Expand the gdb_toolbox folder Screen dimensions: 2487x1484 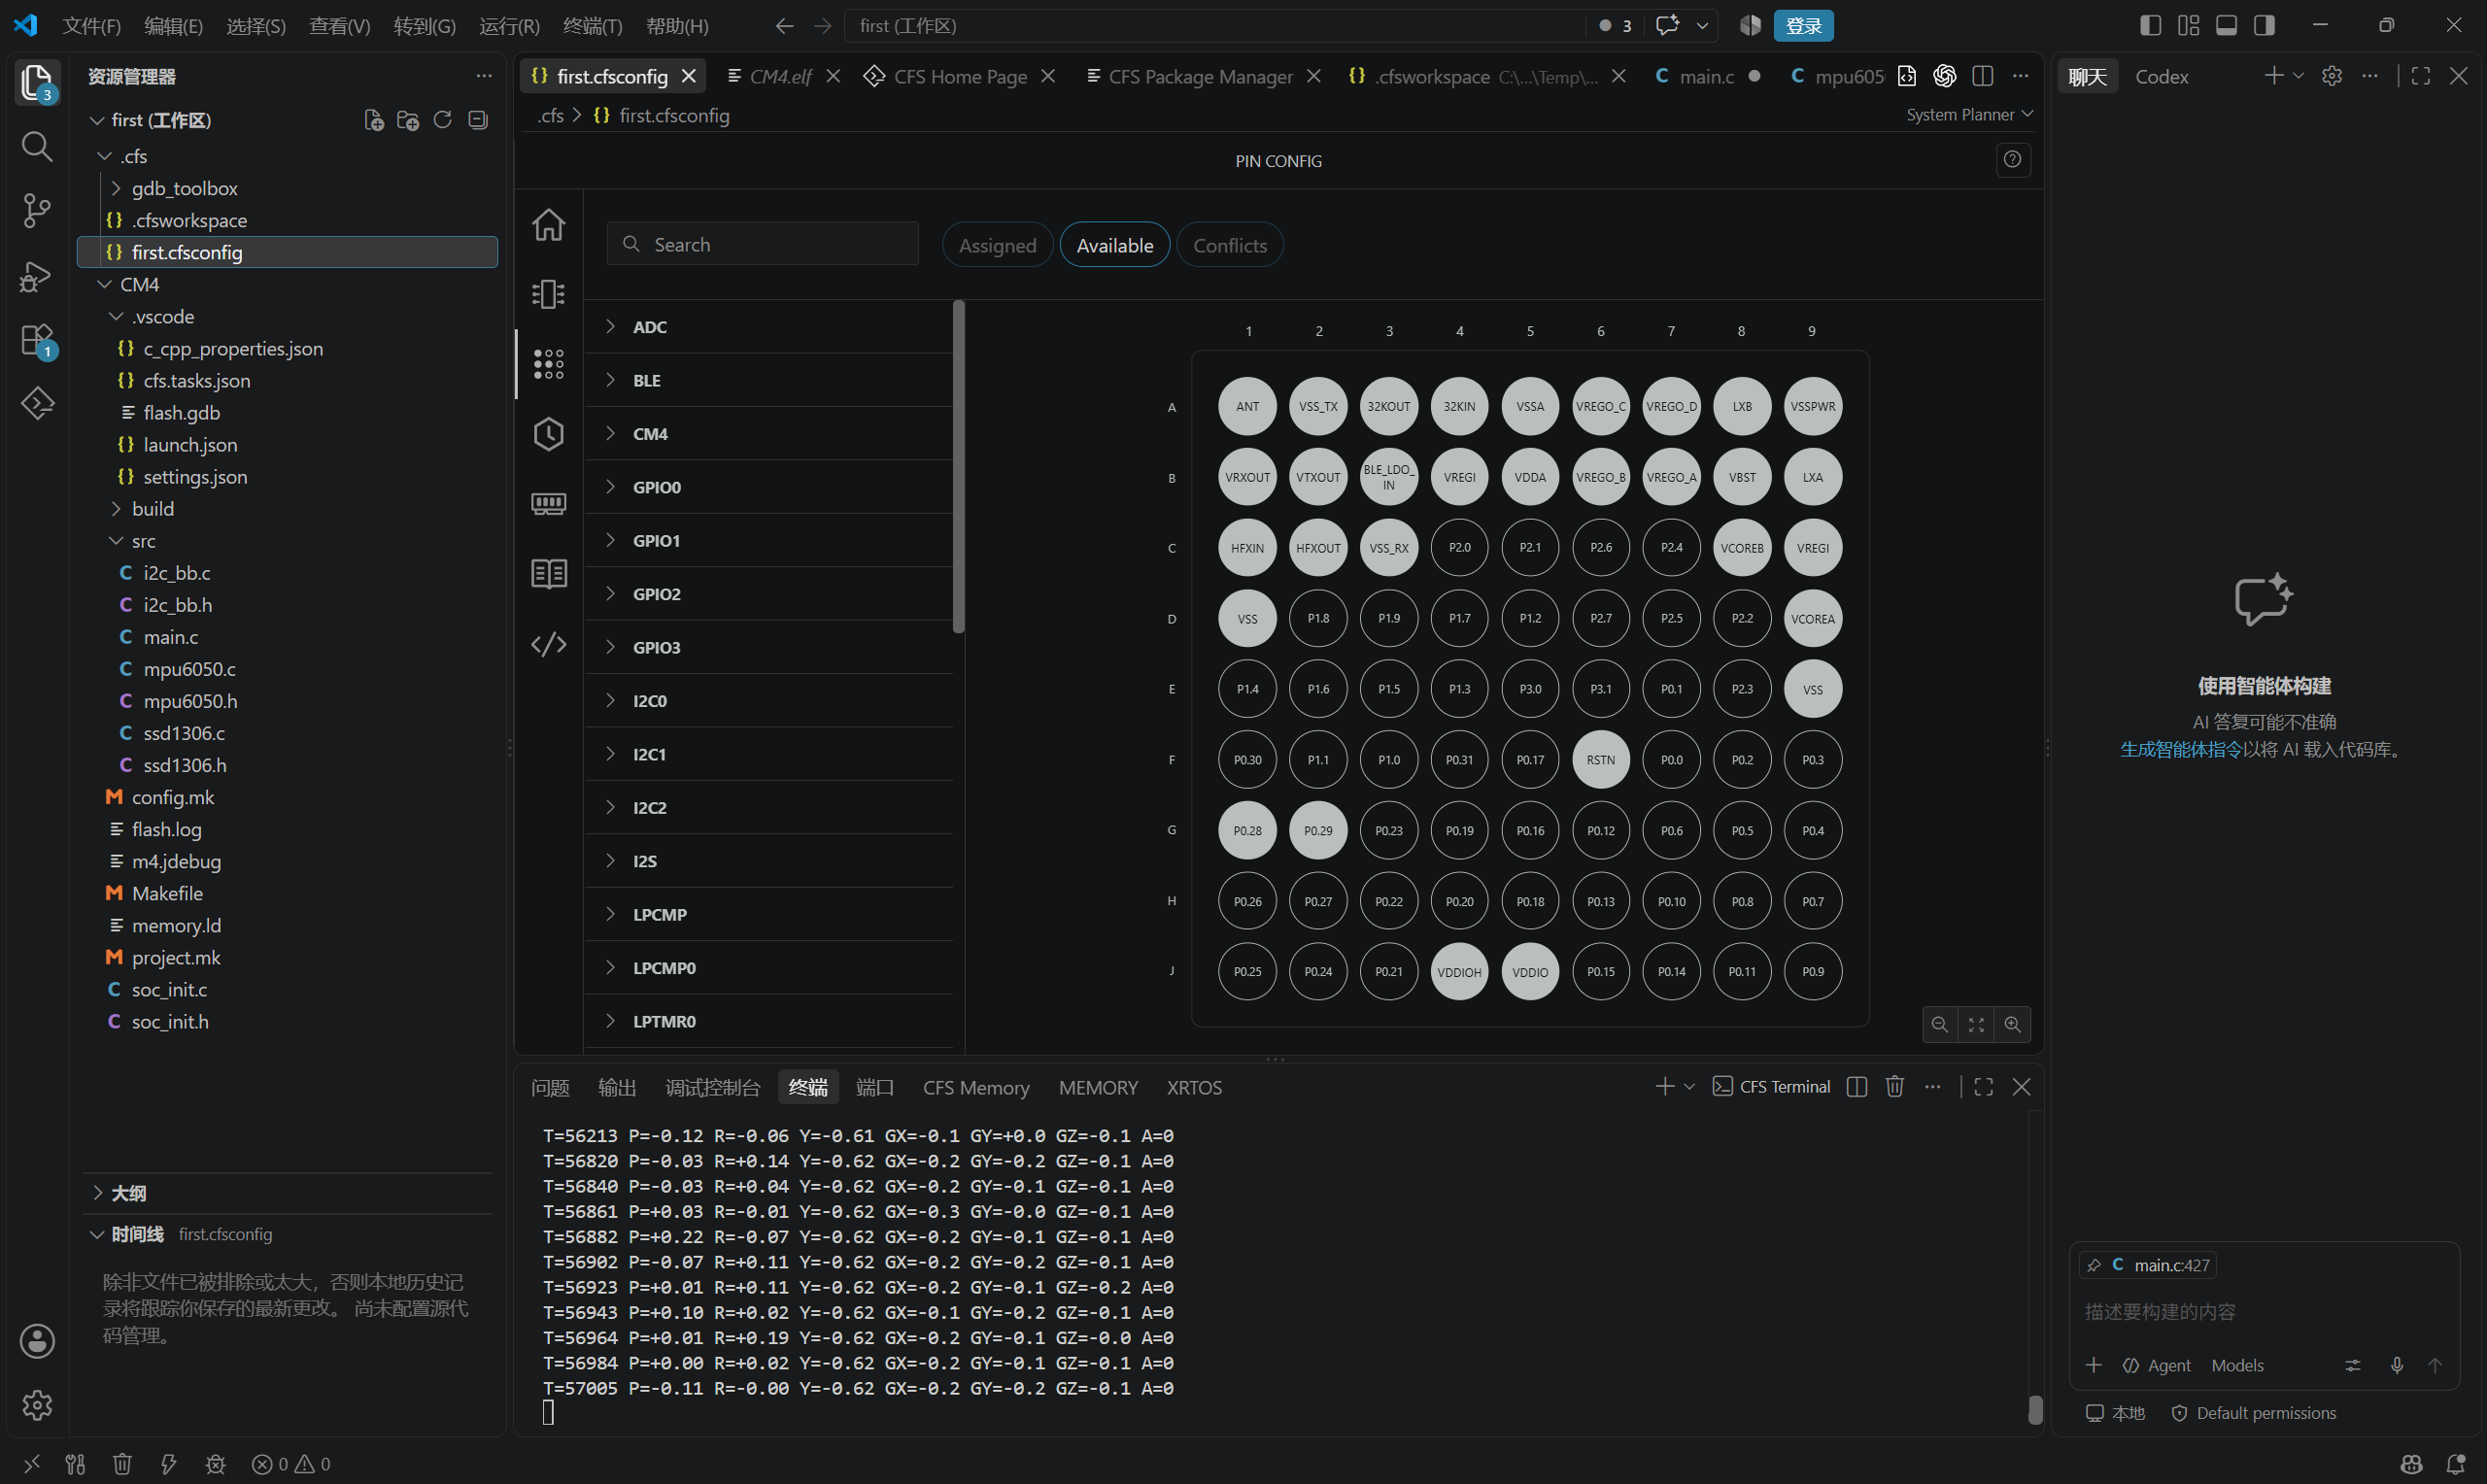point(287,188)
